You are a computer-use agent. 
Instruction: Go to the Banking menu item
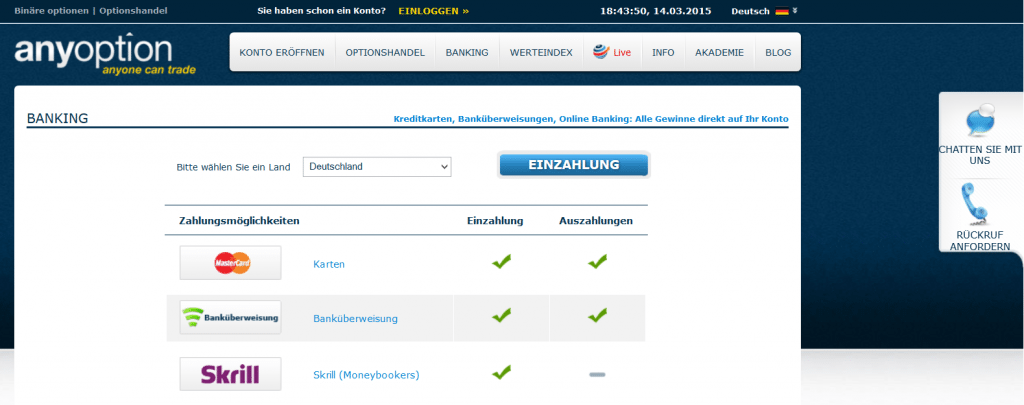[467, 52]
